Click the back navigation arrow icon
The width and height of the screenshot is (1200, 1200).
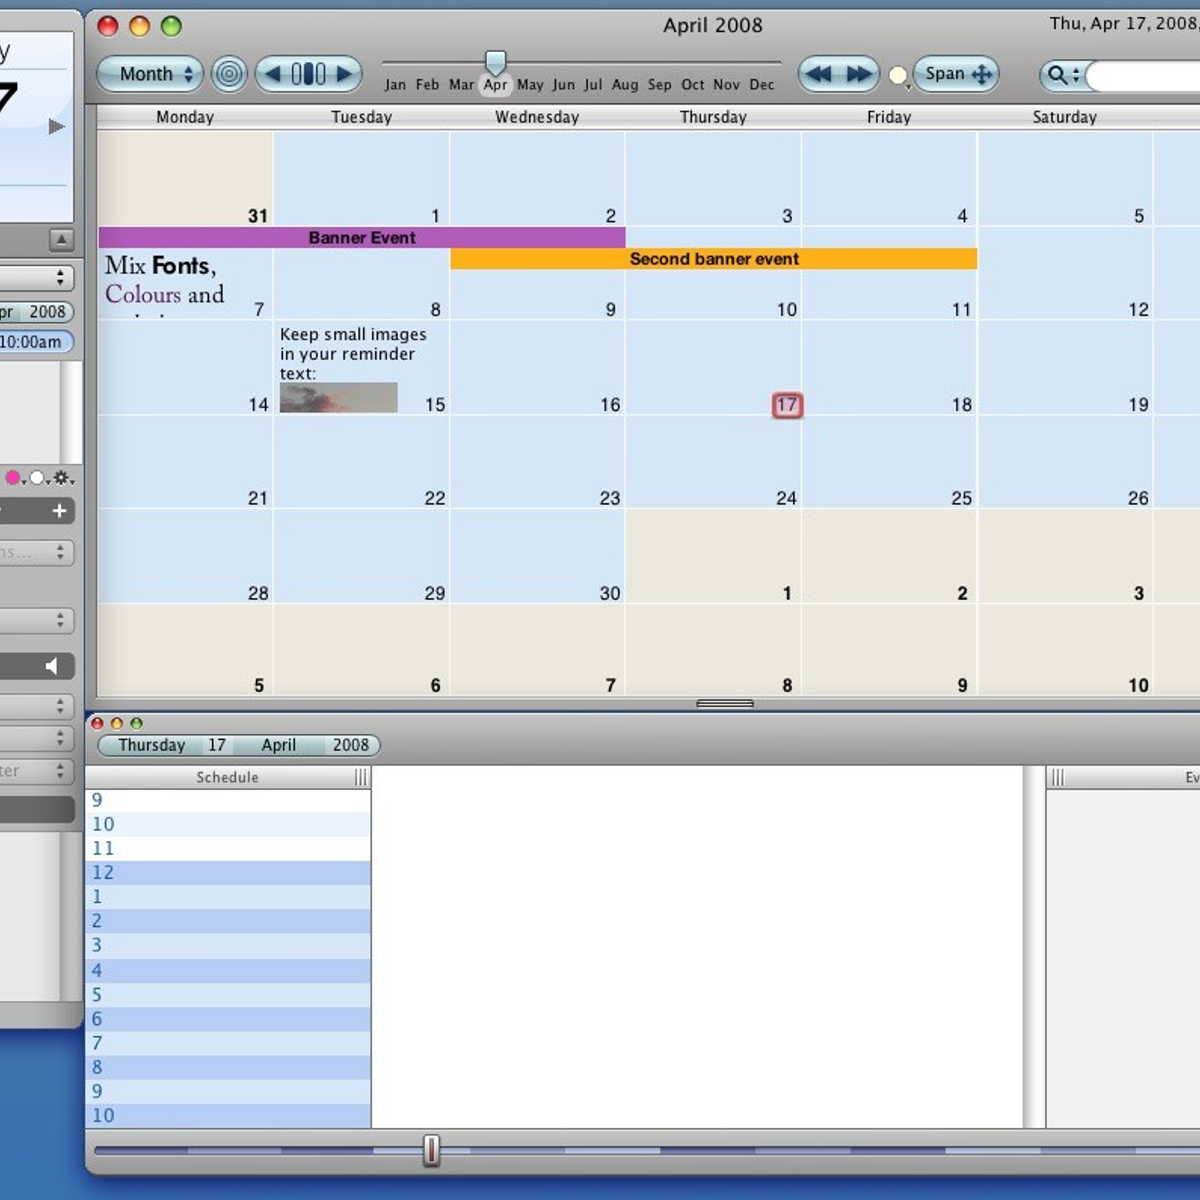(274, 74)
